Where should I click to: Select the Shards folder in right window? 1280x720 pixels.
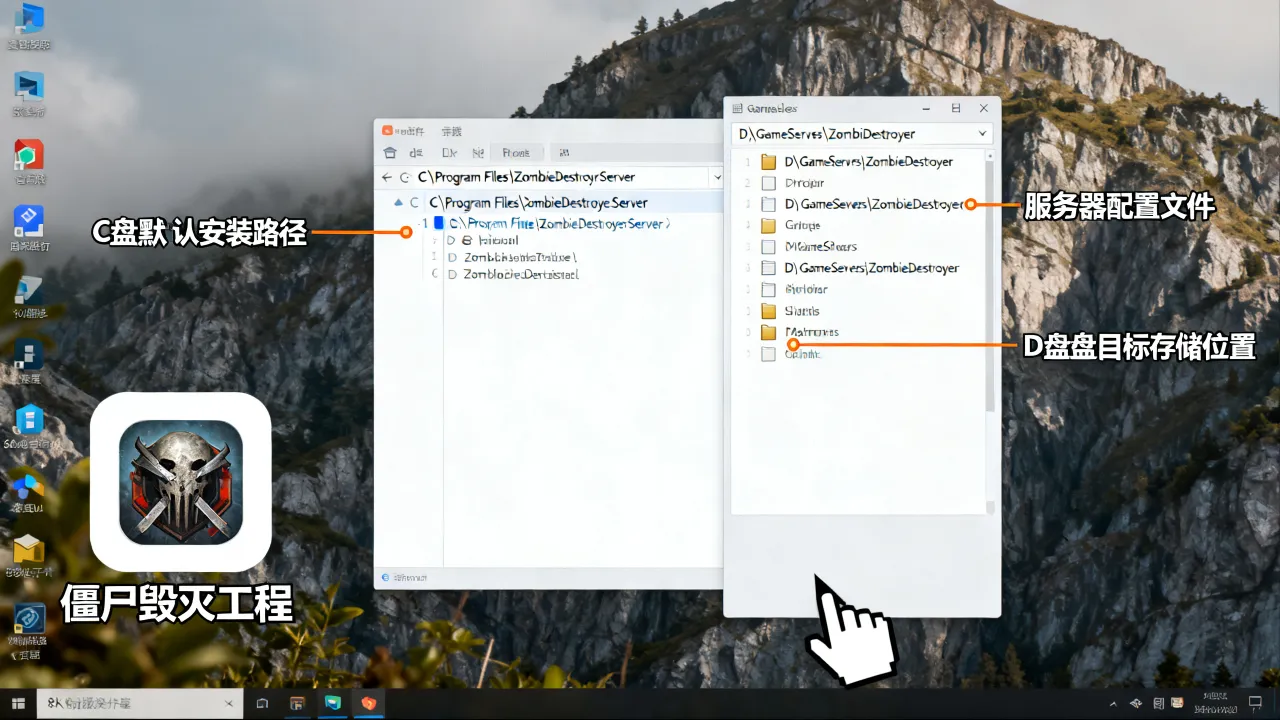802,310
